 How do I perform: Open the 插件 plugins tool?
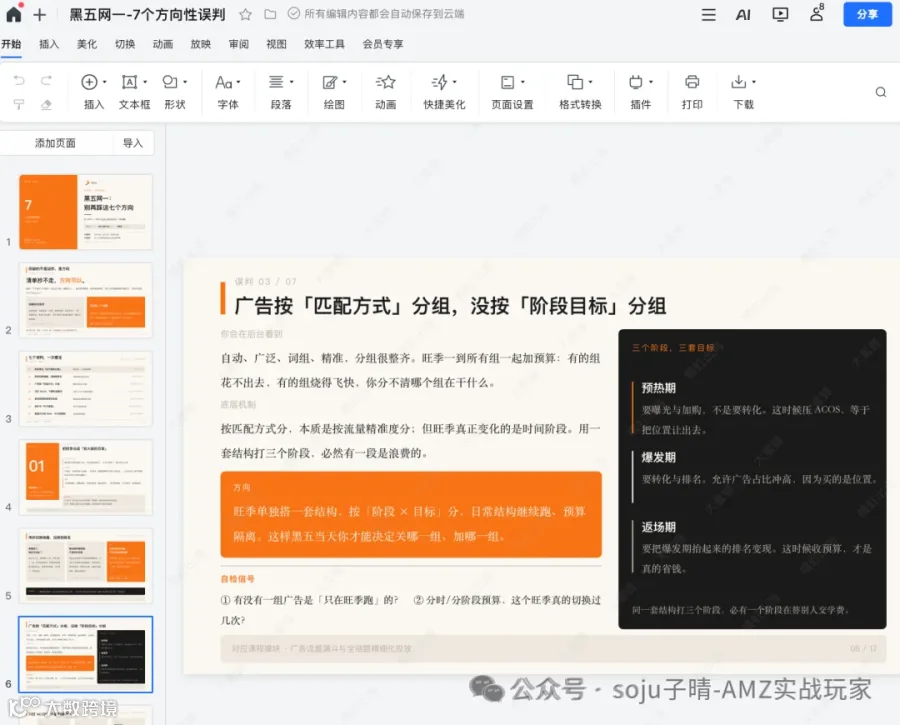click(640, 92)
